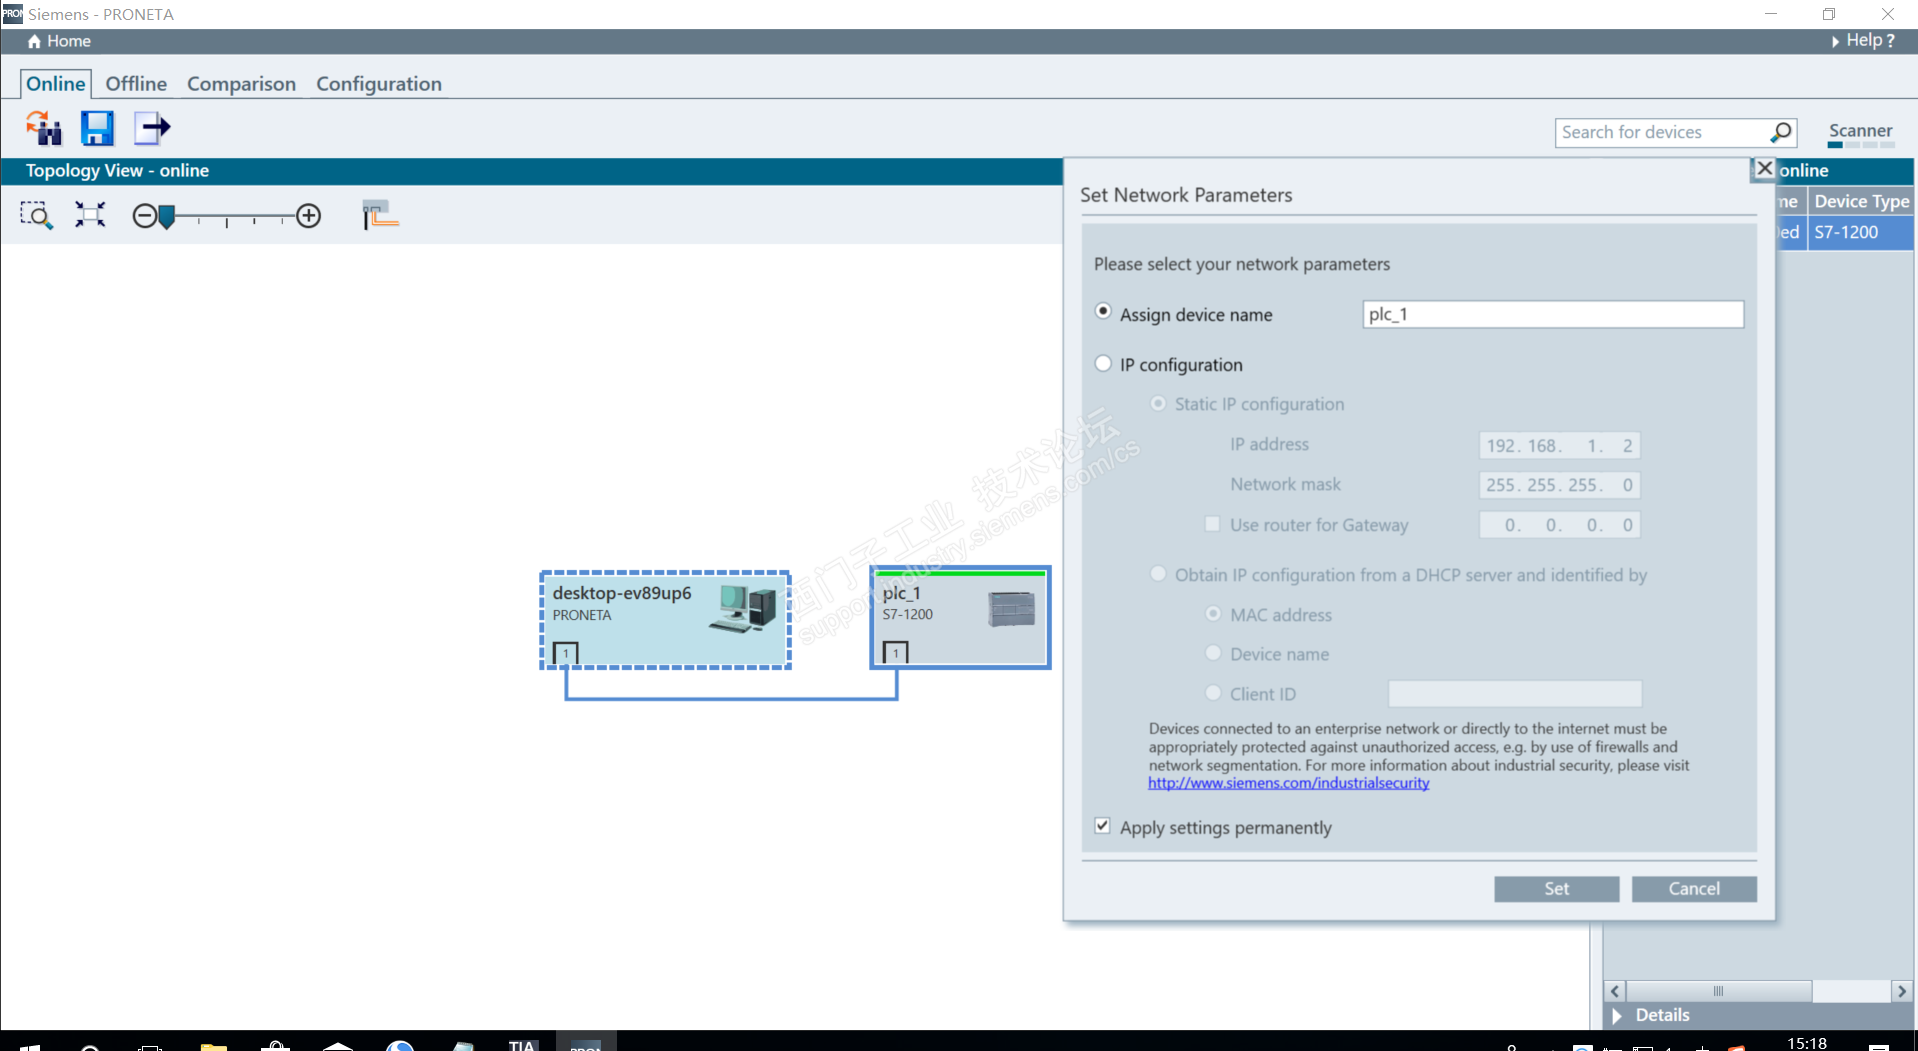Close the Set Network Parameters dialog

[x=1764, y=169]
